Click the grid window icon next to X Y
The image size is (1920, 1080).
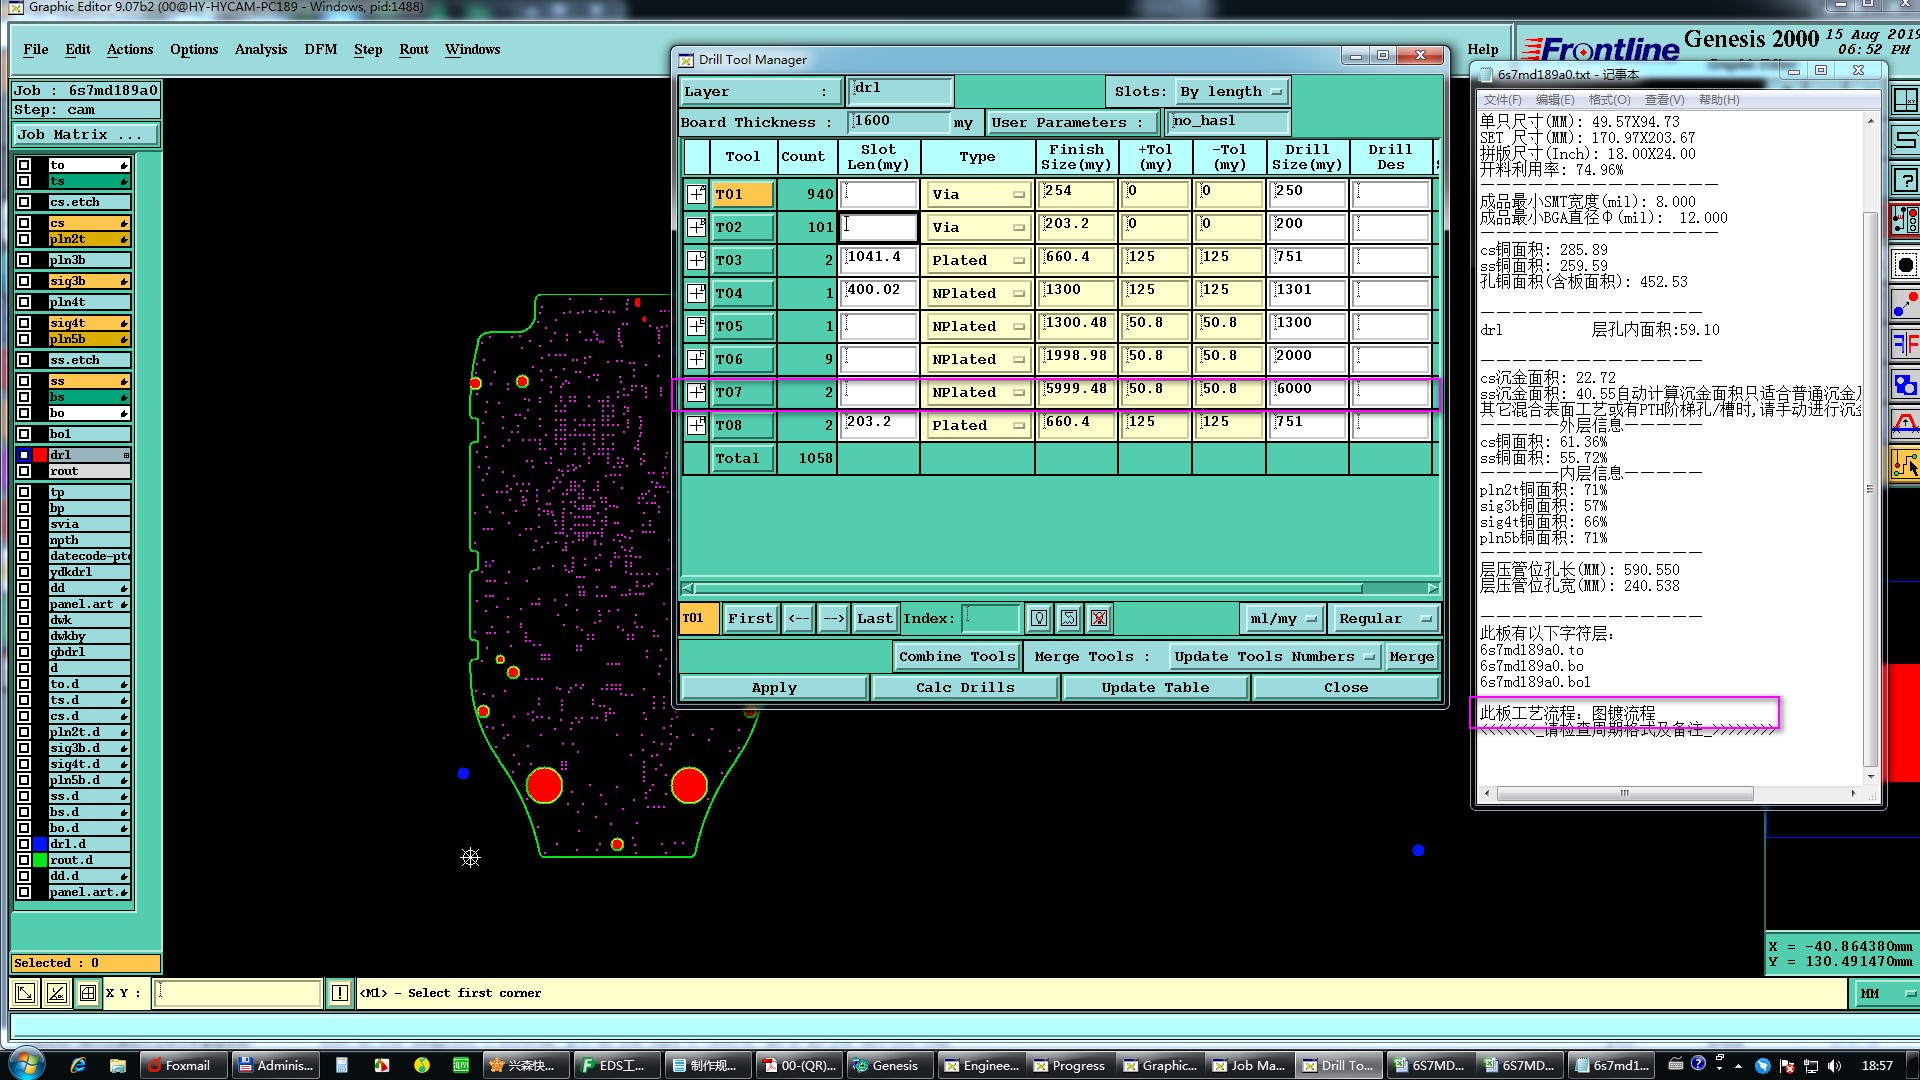(88, 993)
